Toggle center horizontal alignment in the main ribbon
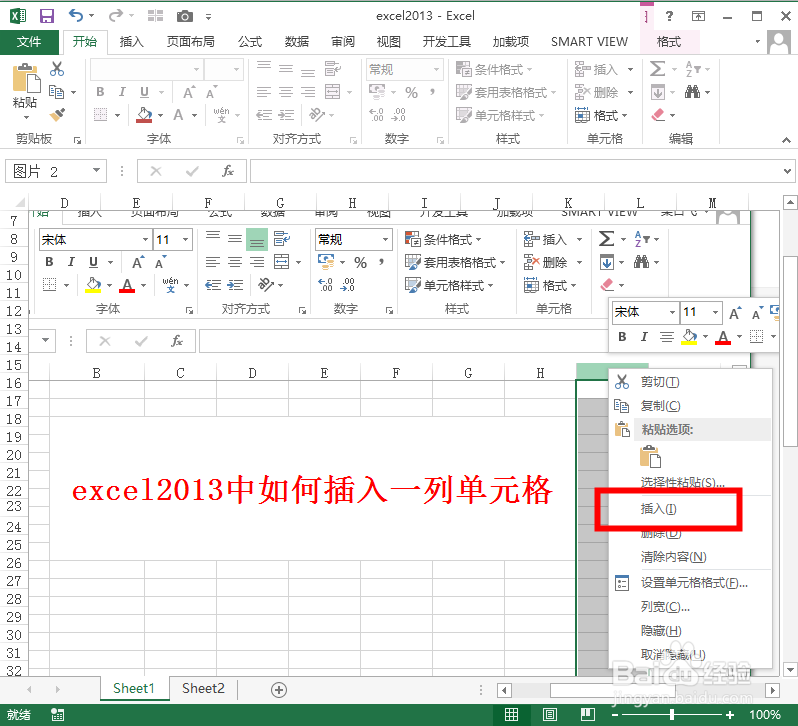This screenshot has height=726, width=798. (286, 92)
